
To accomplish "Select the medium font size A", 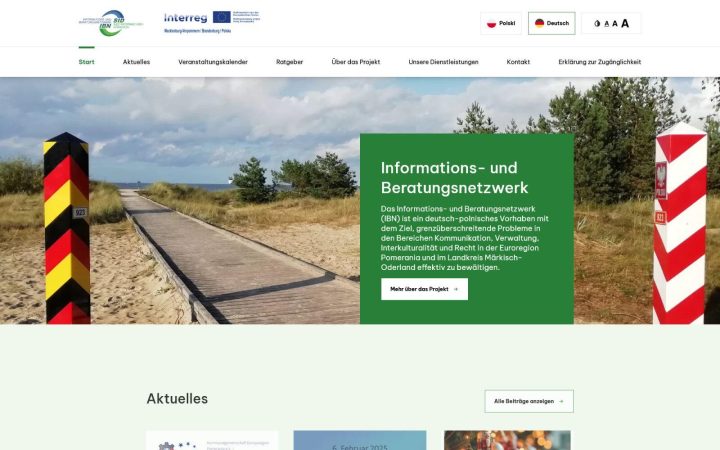I will tap(615, 23).
